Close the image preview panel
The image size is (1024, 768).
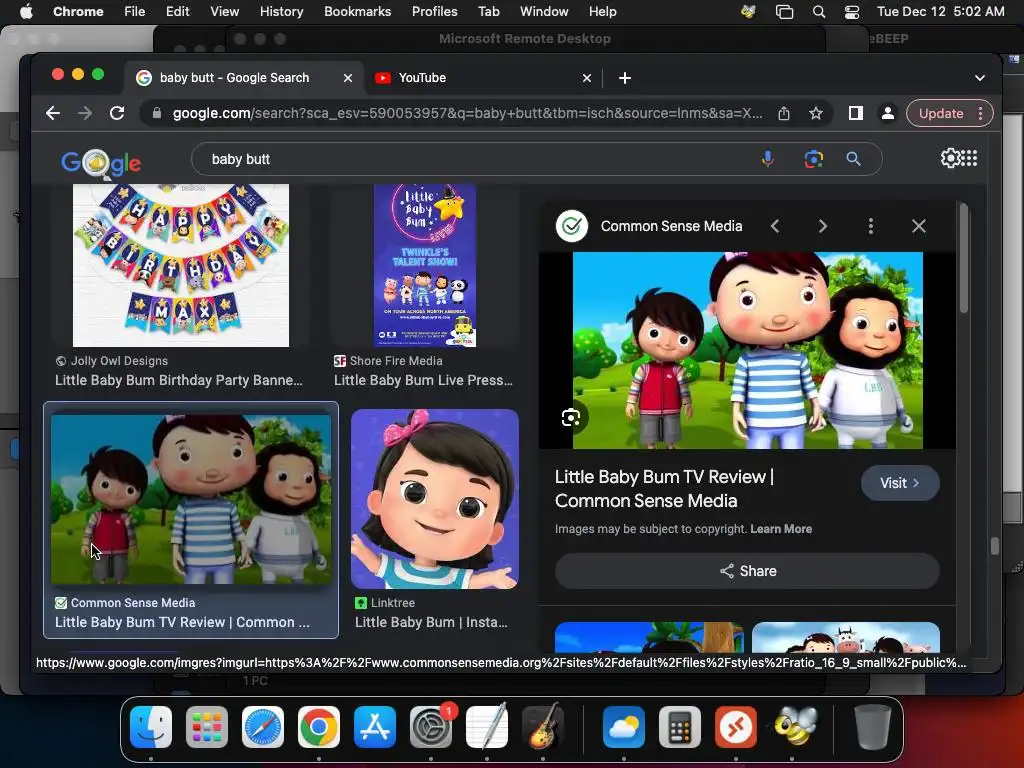pos(919,226)
